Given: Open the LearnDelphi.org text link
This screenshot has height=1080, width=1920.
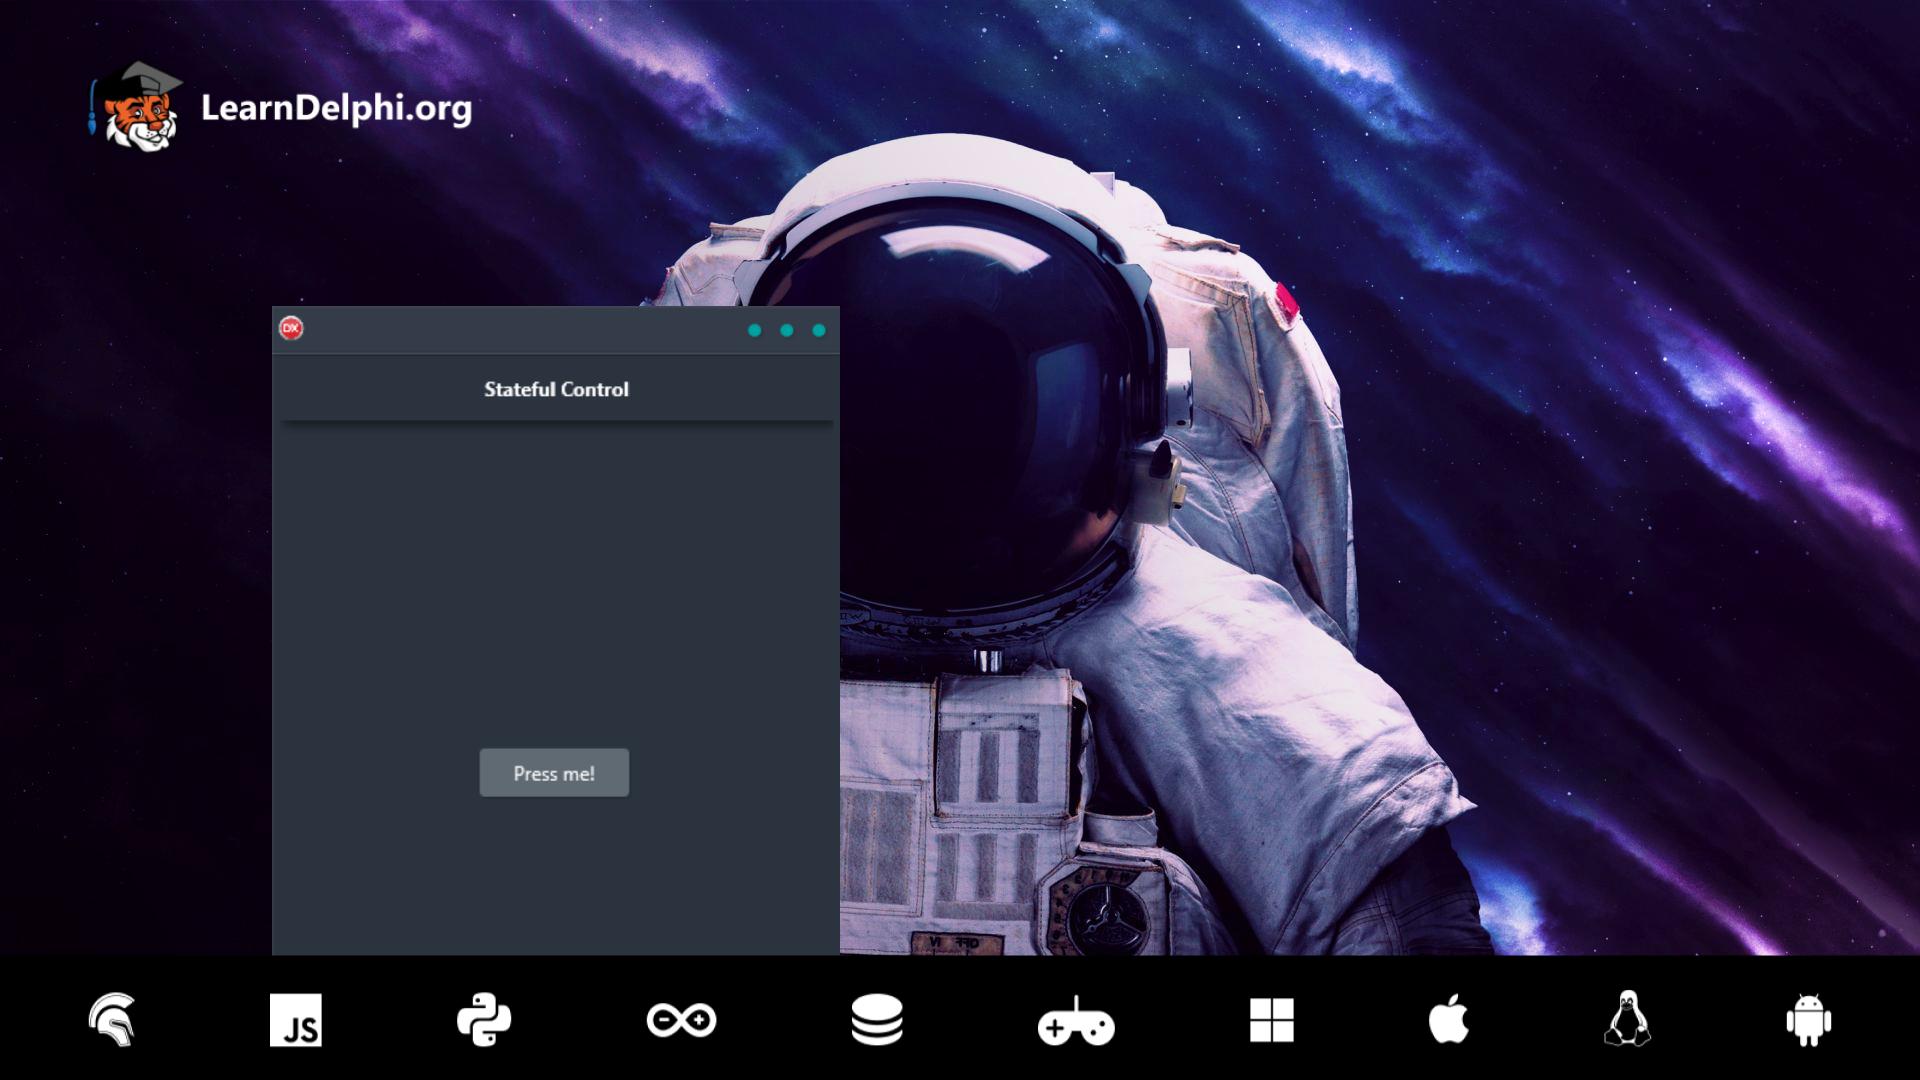Looking at the screenshot, I should click(336, 111).
